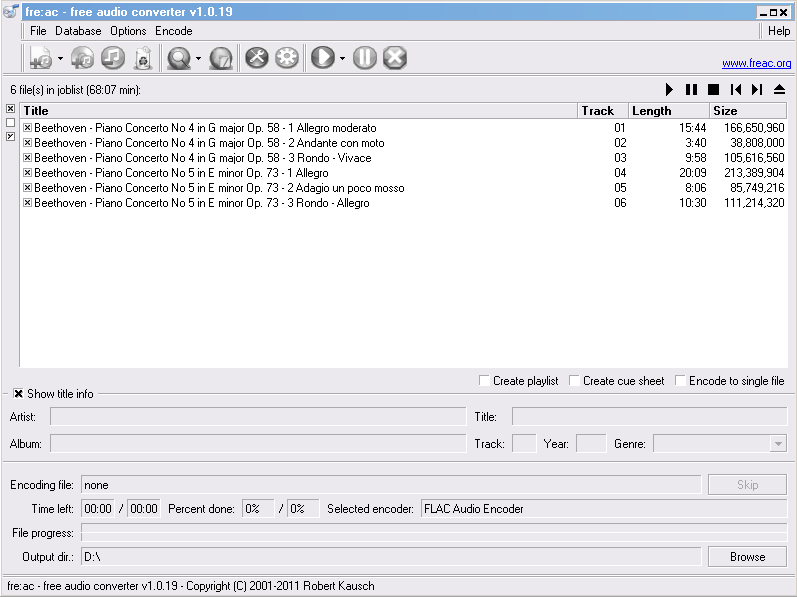Open the Add files dropdown arrow

(x=60, y=58)
